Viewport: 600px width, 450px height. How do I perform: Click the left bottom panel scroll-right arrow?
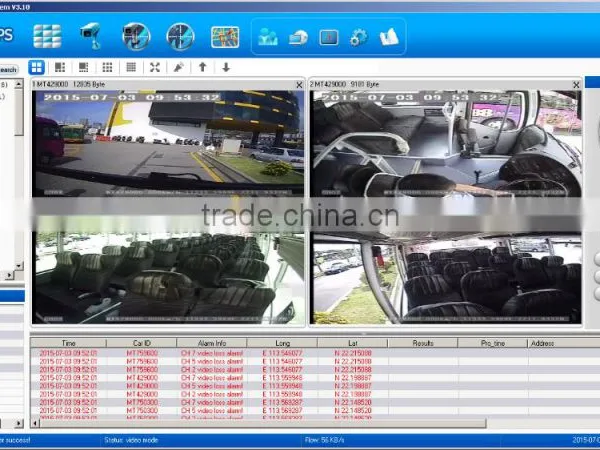[x=19, y=423]
